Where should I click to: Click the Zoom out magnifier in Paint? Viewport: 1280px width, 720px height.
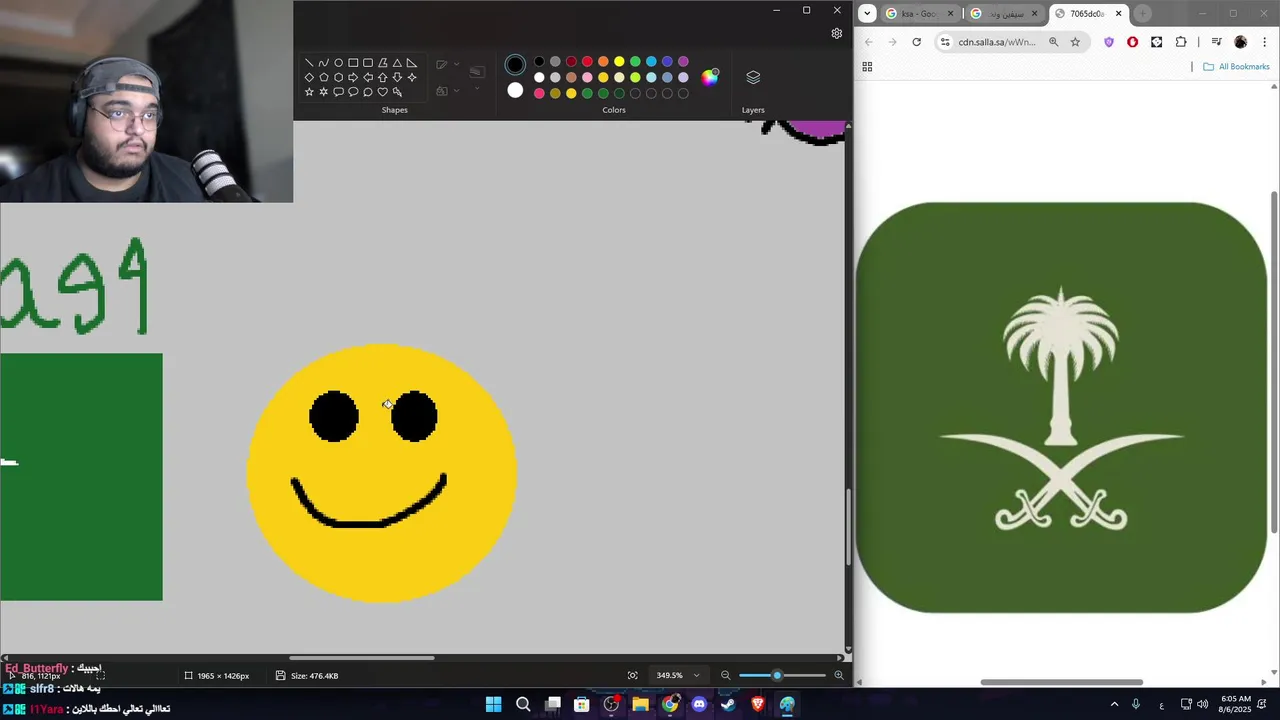[726, 675]
